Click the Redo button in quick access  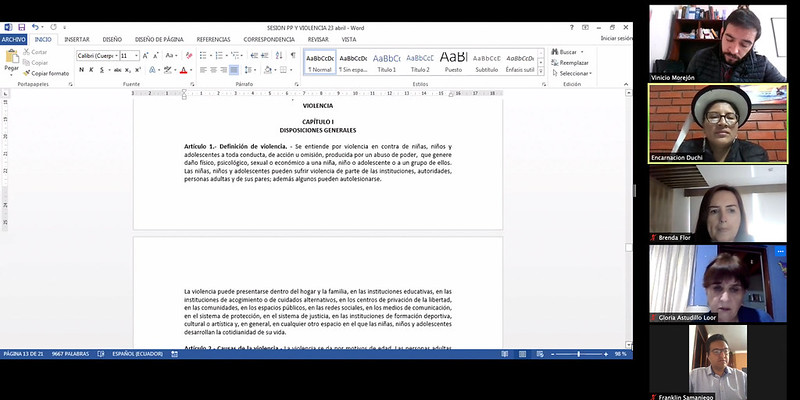(53, 27)
